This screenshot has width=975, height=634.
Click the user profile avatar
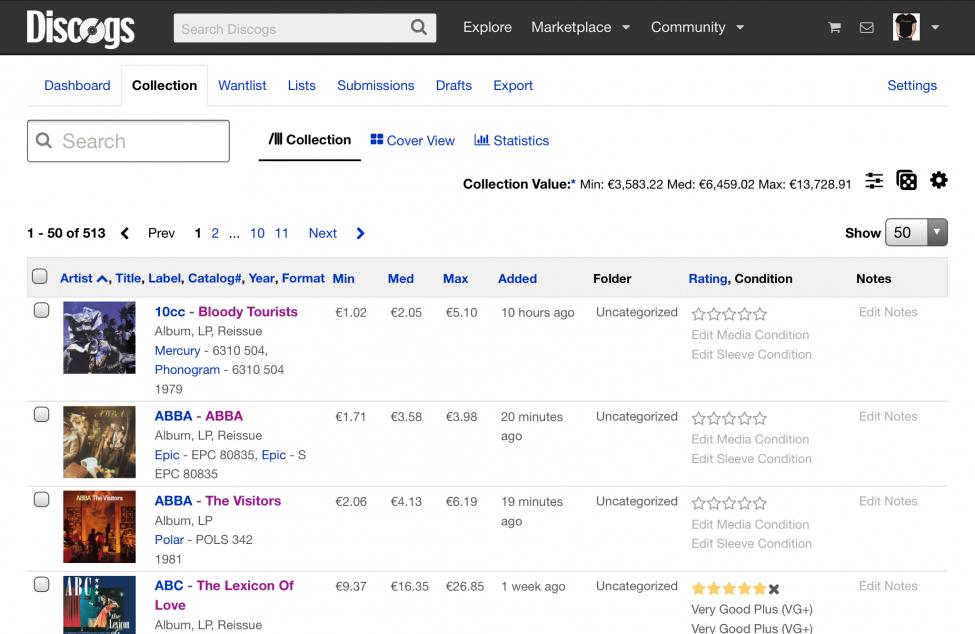click(x=906, y=27)
